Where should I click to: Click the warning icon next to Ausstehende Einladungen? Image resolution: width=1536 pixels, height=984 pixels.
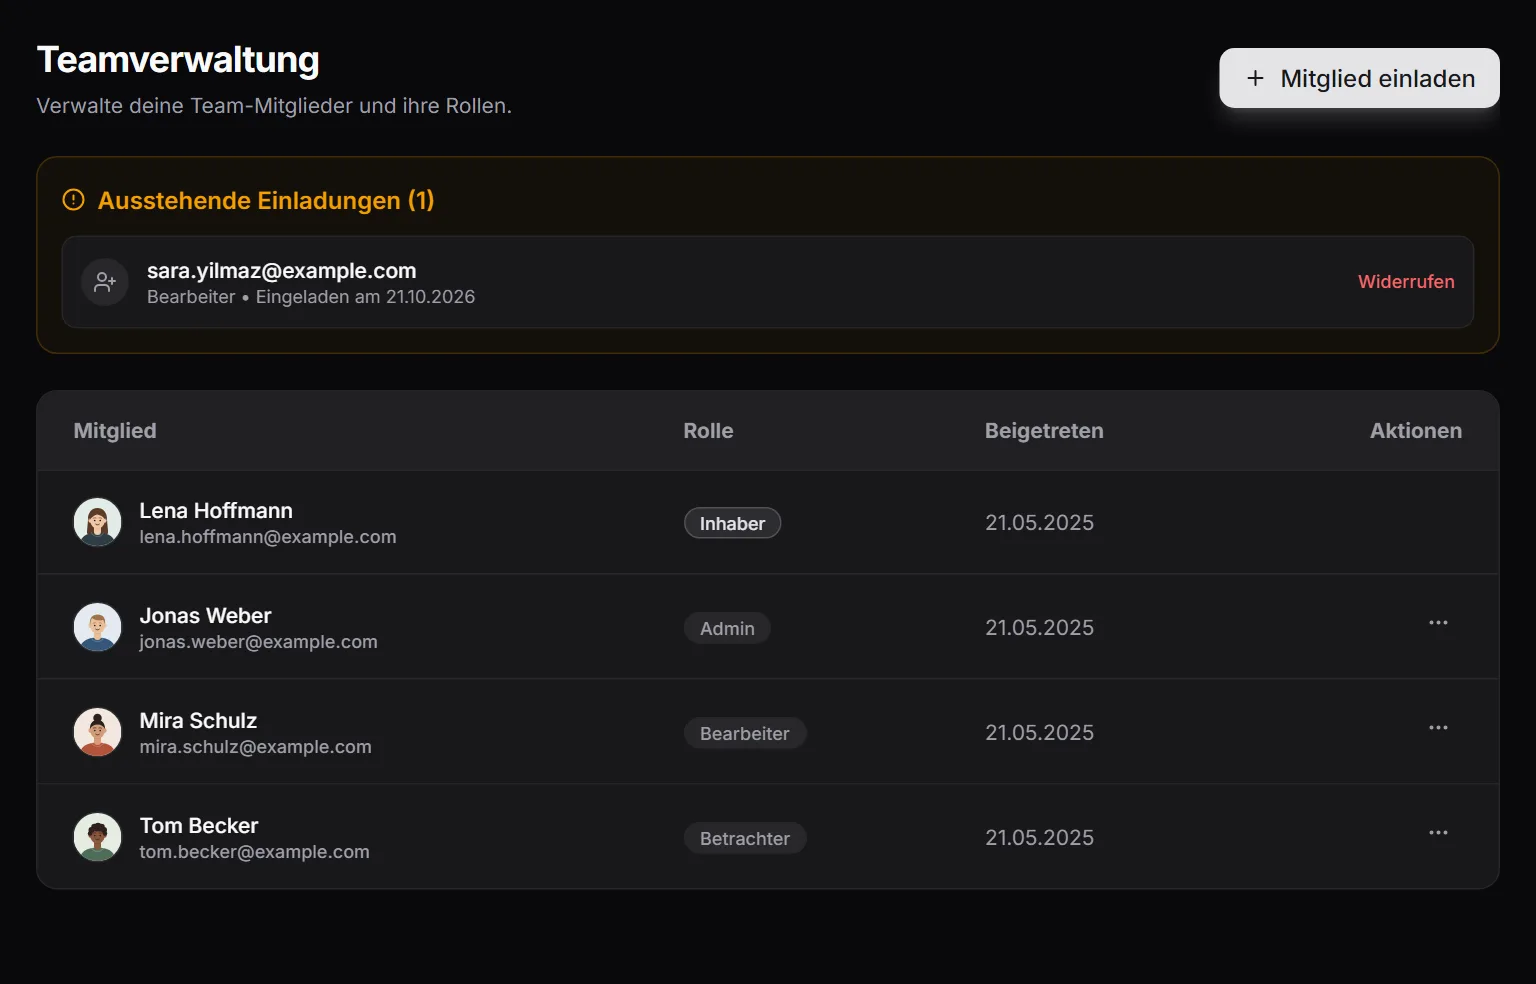tap(74, 200)
